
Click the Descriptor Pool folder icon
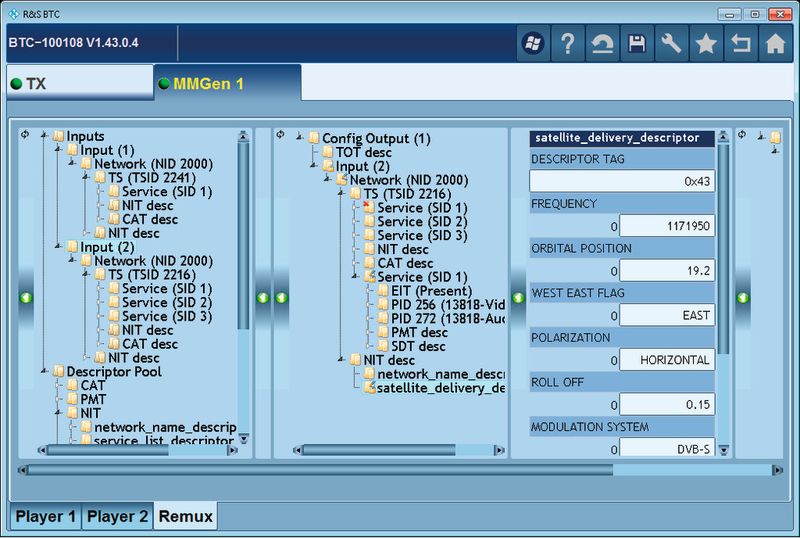(x=59, y=372)
